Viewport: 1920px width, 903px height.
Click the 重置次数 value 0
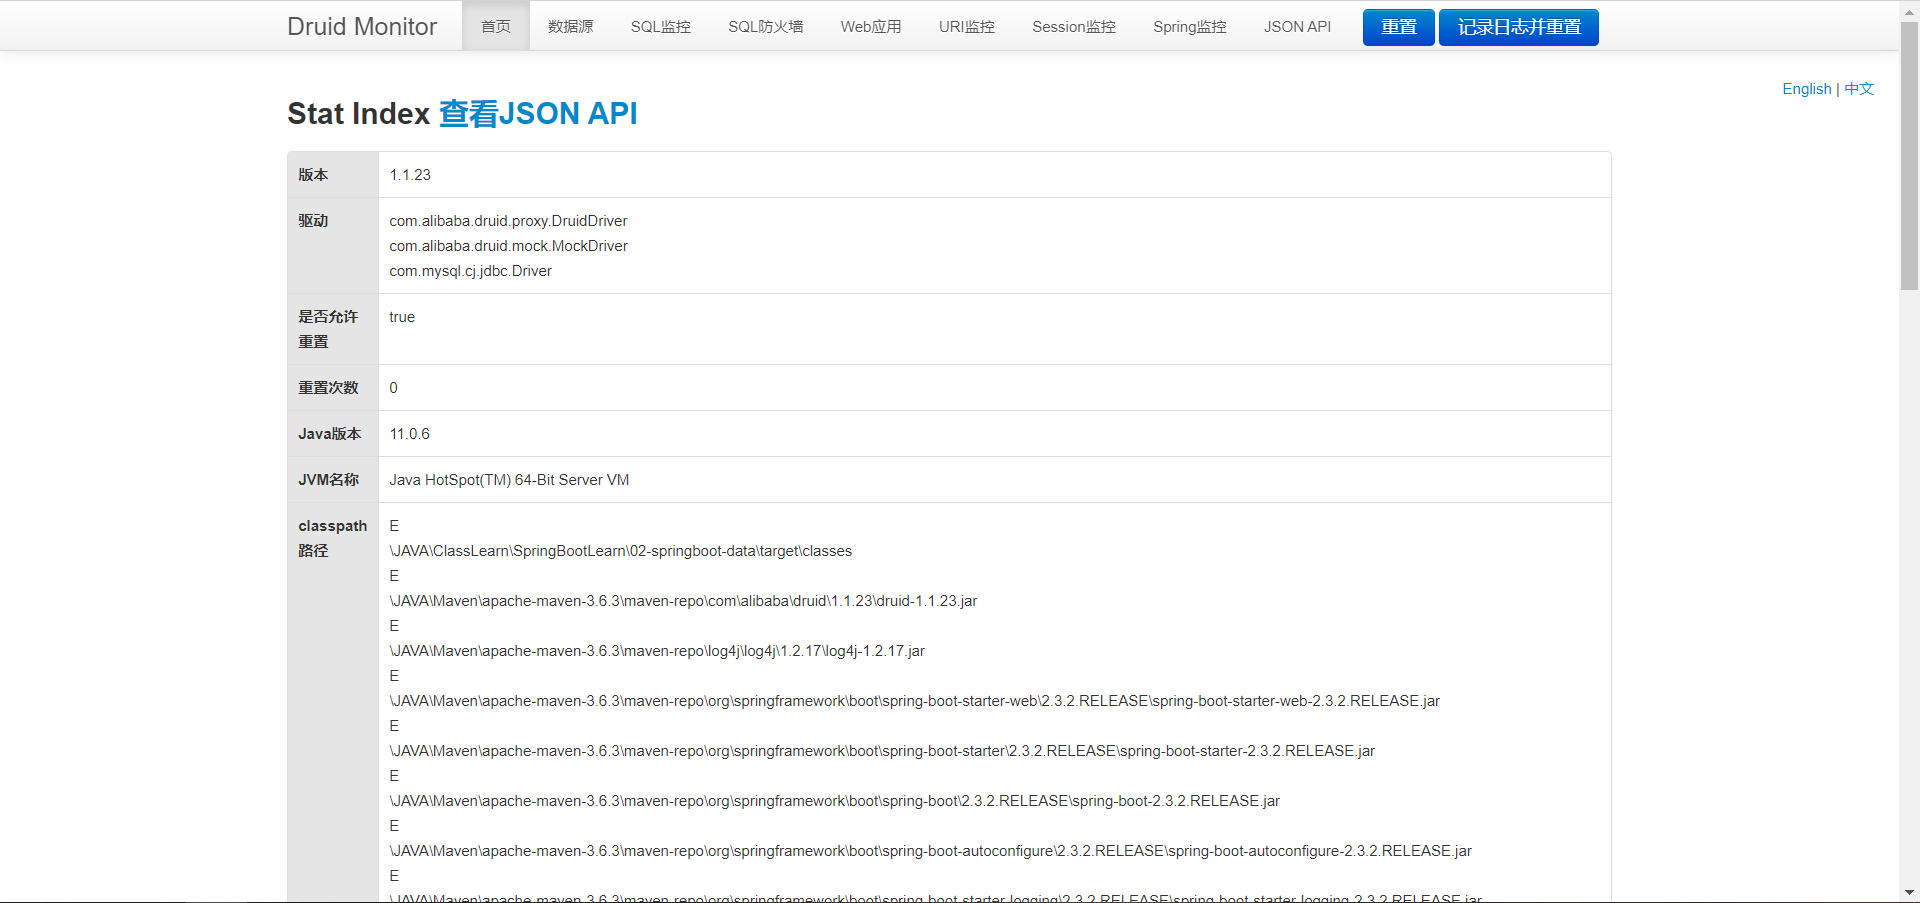[x=393, y=388]
